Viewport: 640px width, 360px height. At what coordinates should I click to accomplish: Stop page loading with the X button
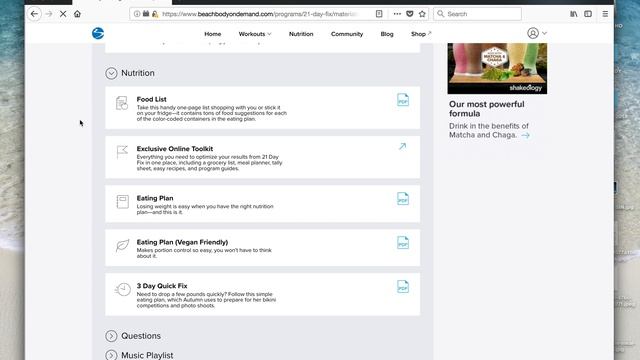coord(63,14)
